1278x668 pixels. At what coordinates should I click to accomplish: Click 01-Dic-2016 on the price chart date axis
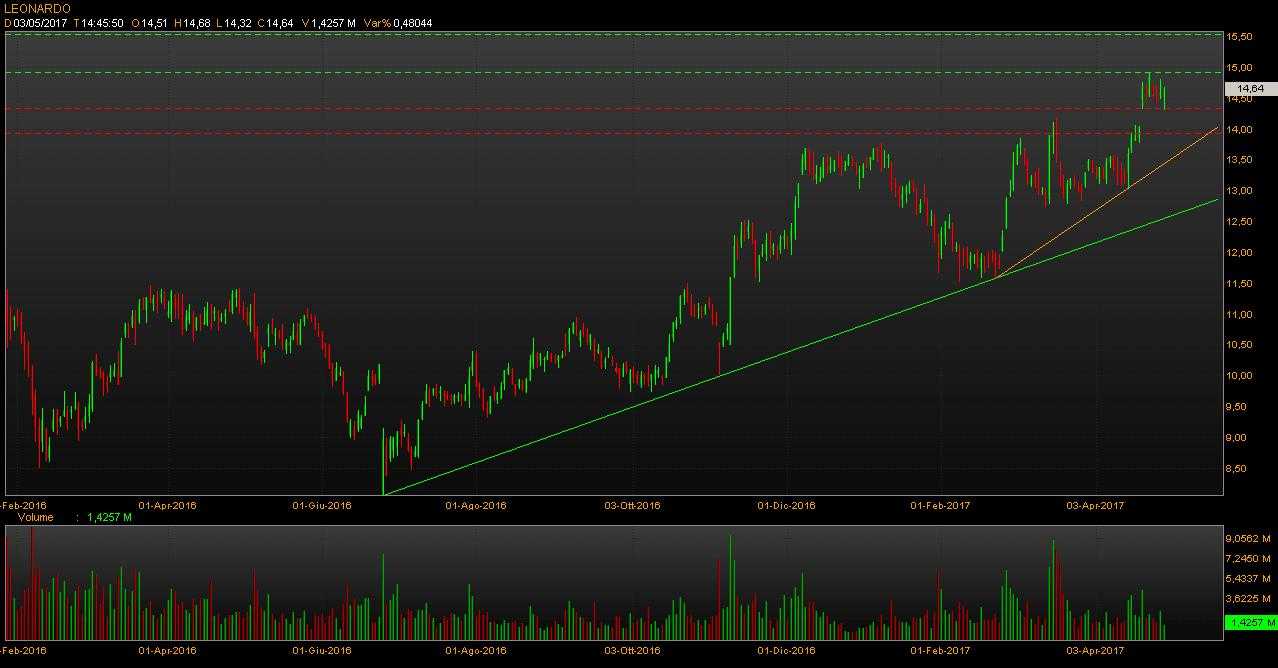tap(786, 505)
